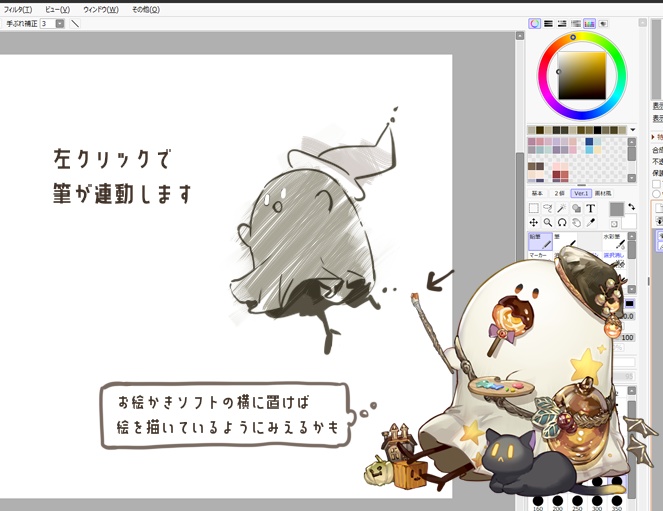Image resolution: width=663 pixels, height=511 pixels.
Task: Show the color wheel panel icon
Action: coord(534,24)
